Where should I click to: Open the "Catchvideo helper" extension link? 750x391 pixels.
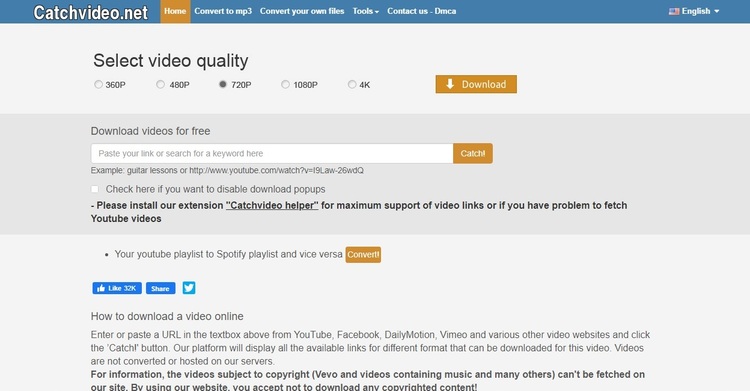tap(272, 206)
